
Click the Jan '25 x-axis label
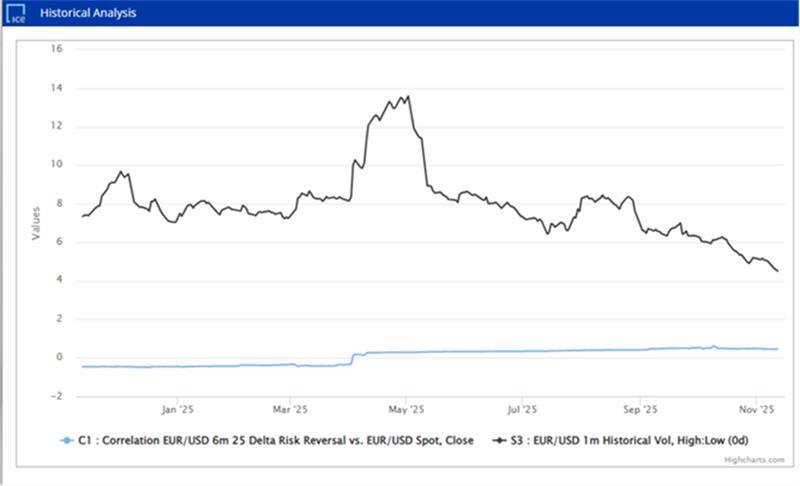point(176,409)
